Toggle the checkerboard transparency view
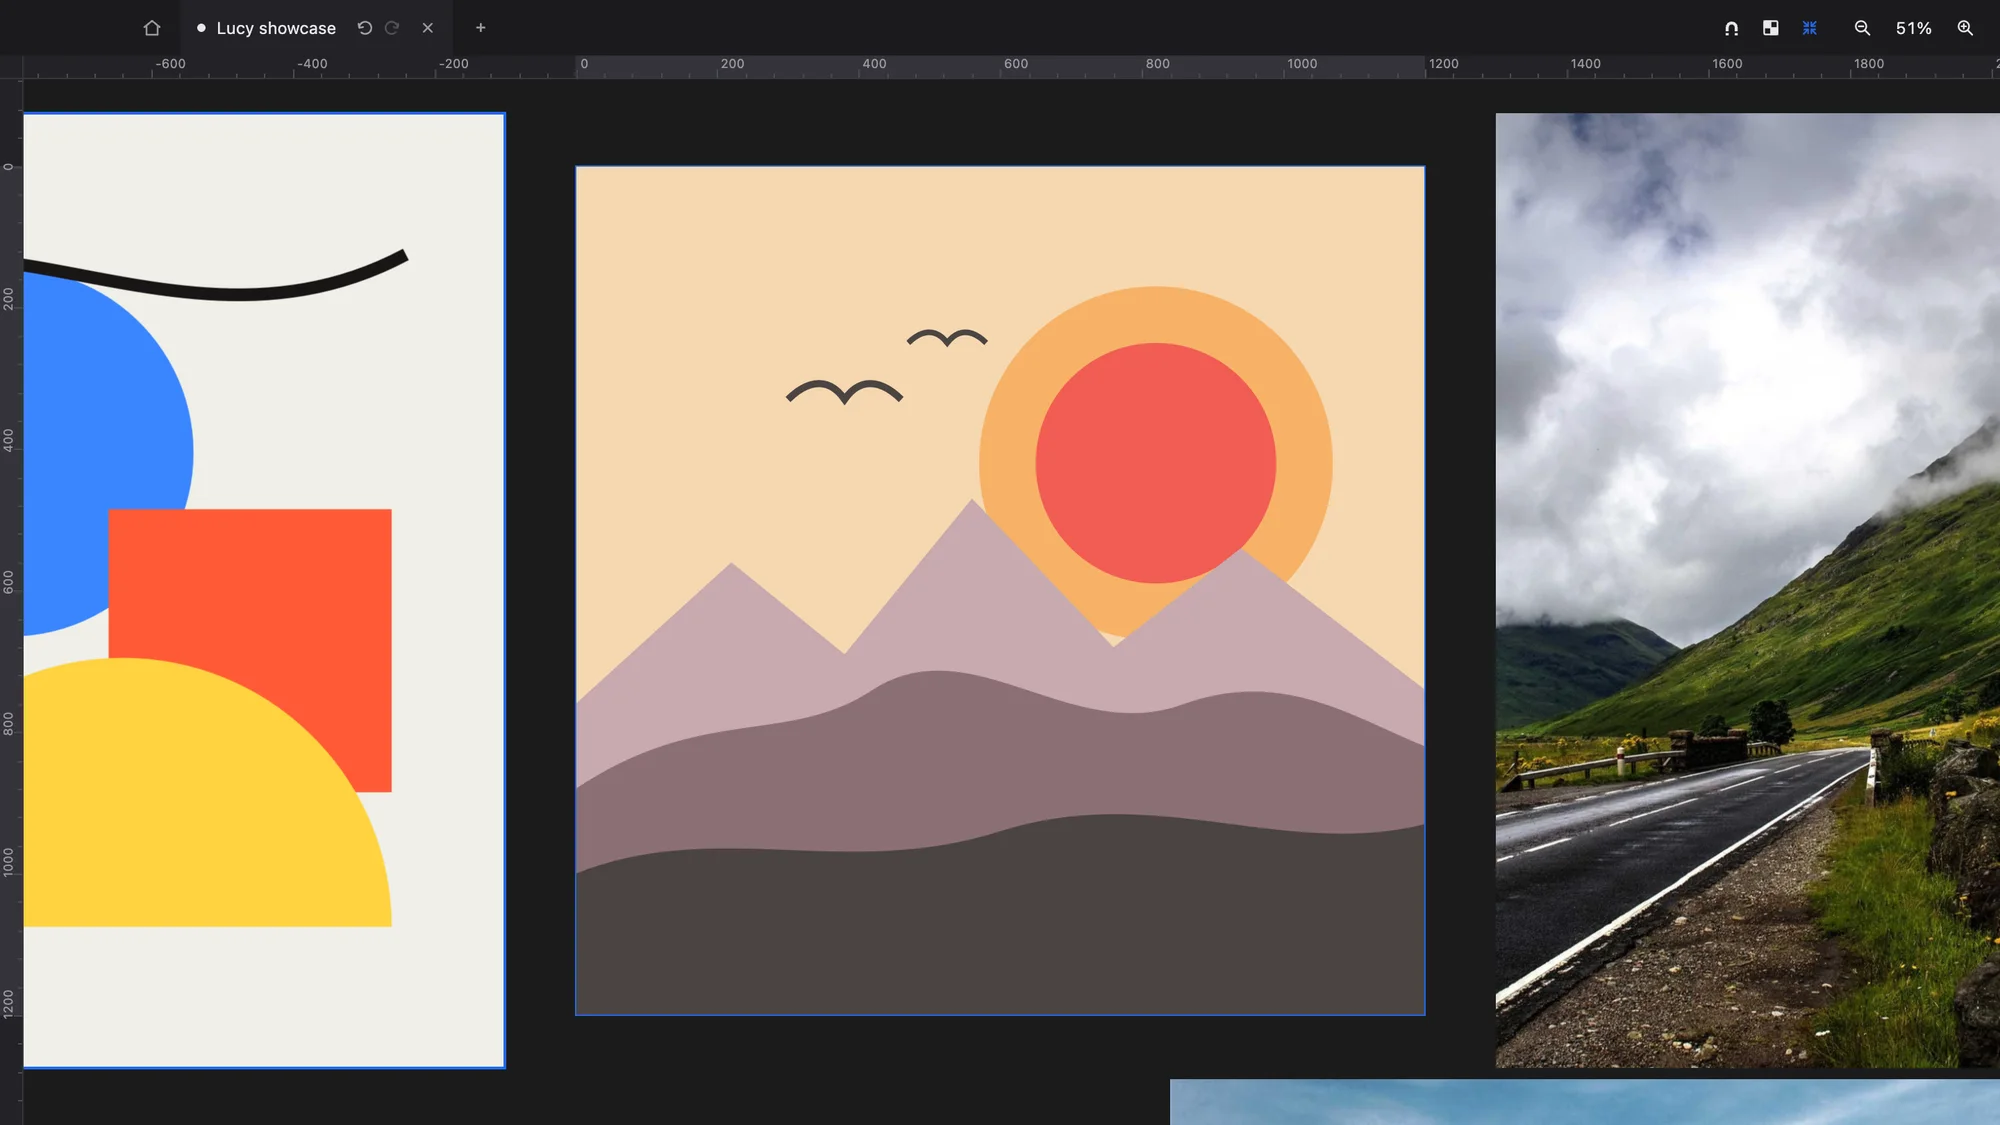The height and width of the screenshot is (1125, 2000). point(1771,28)
